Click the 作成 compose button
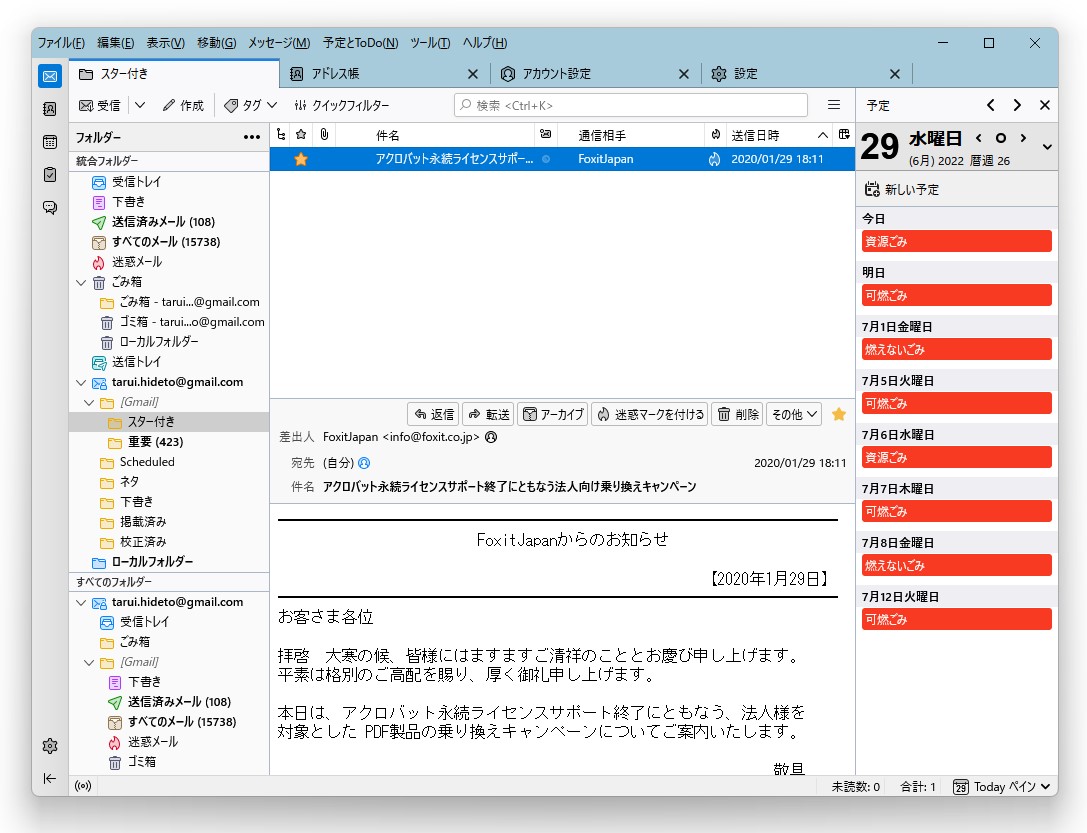Image resolution: width=1087 pixels, height=833 pixels. [183, 105]
